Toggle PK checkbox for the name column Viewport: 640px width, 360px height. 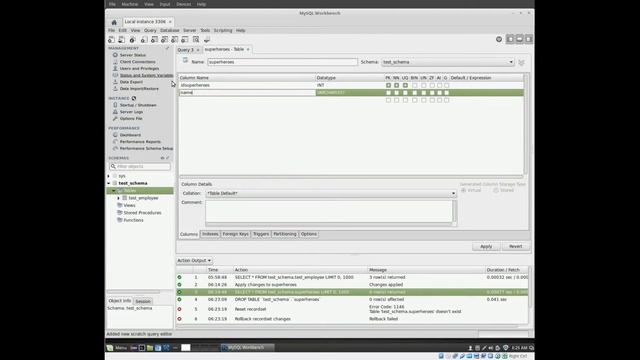pyautogui.click(x=388, y=93)
